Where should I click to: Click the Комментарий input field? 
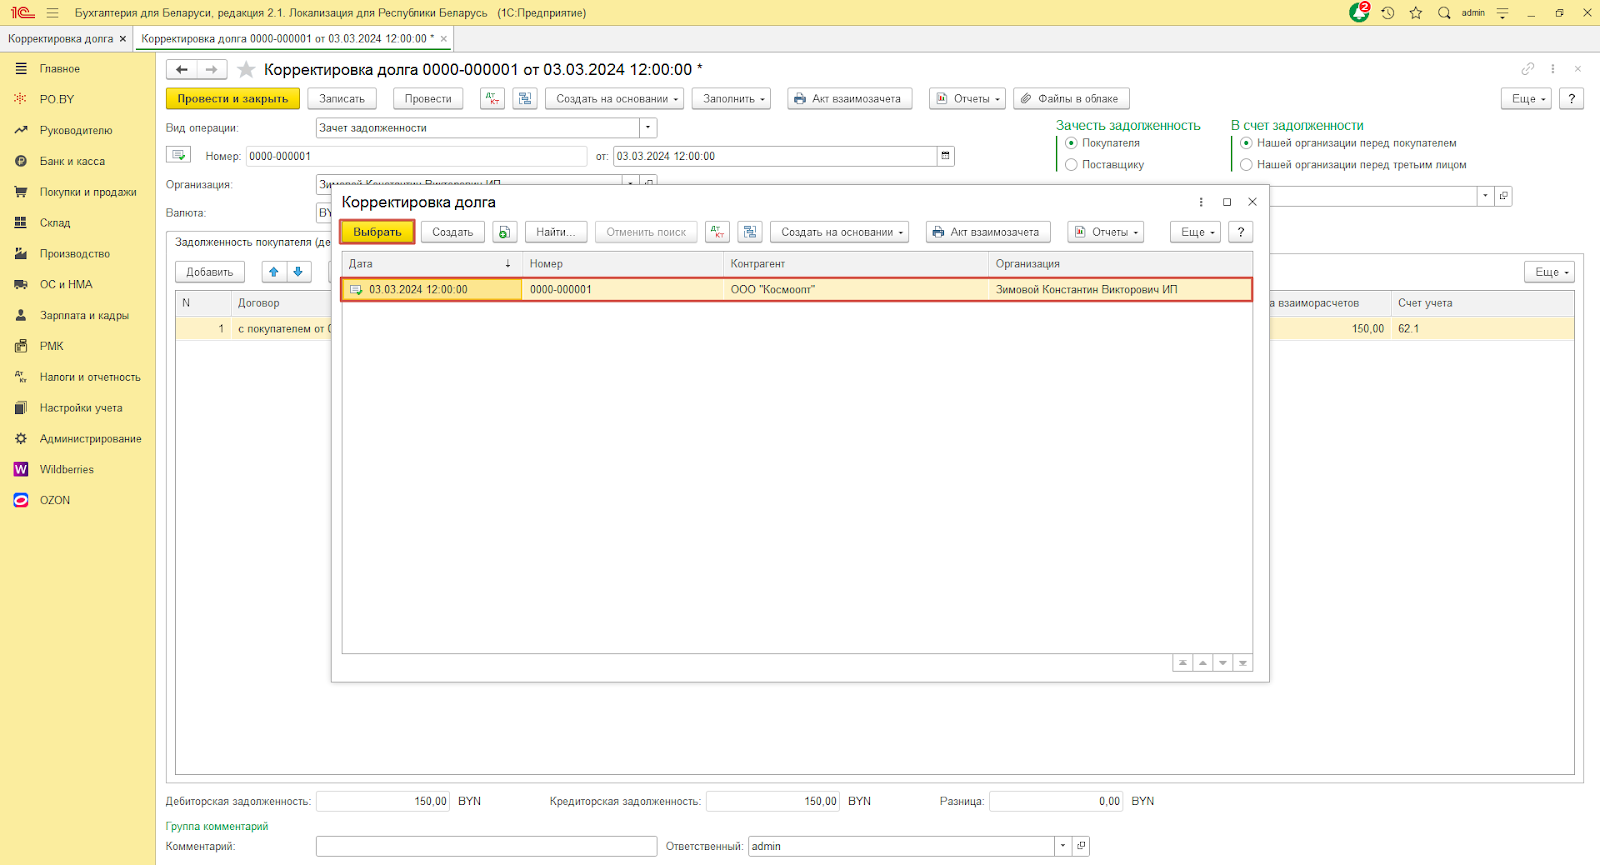pyautogui.click(x=486, y=846)
